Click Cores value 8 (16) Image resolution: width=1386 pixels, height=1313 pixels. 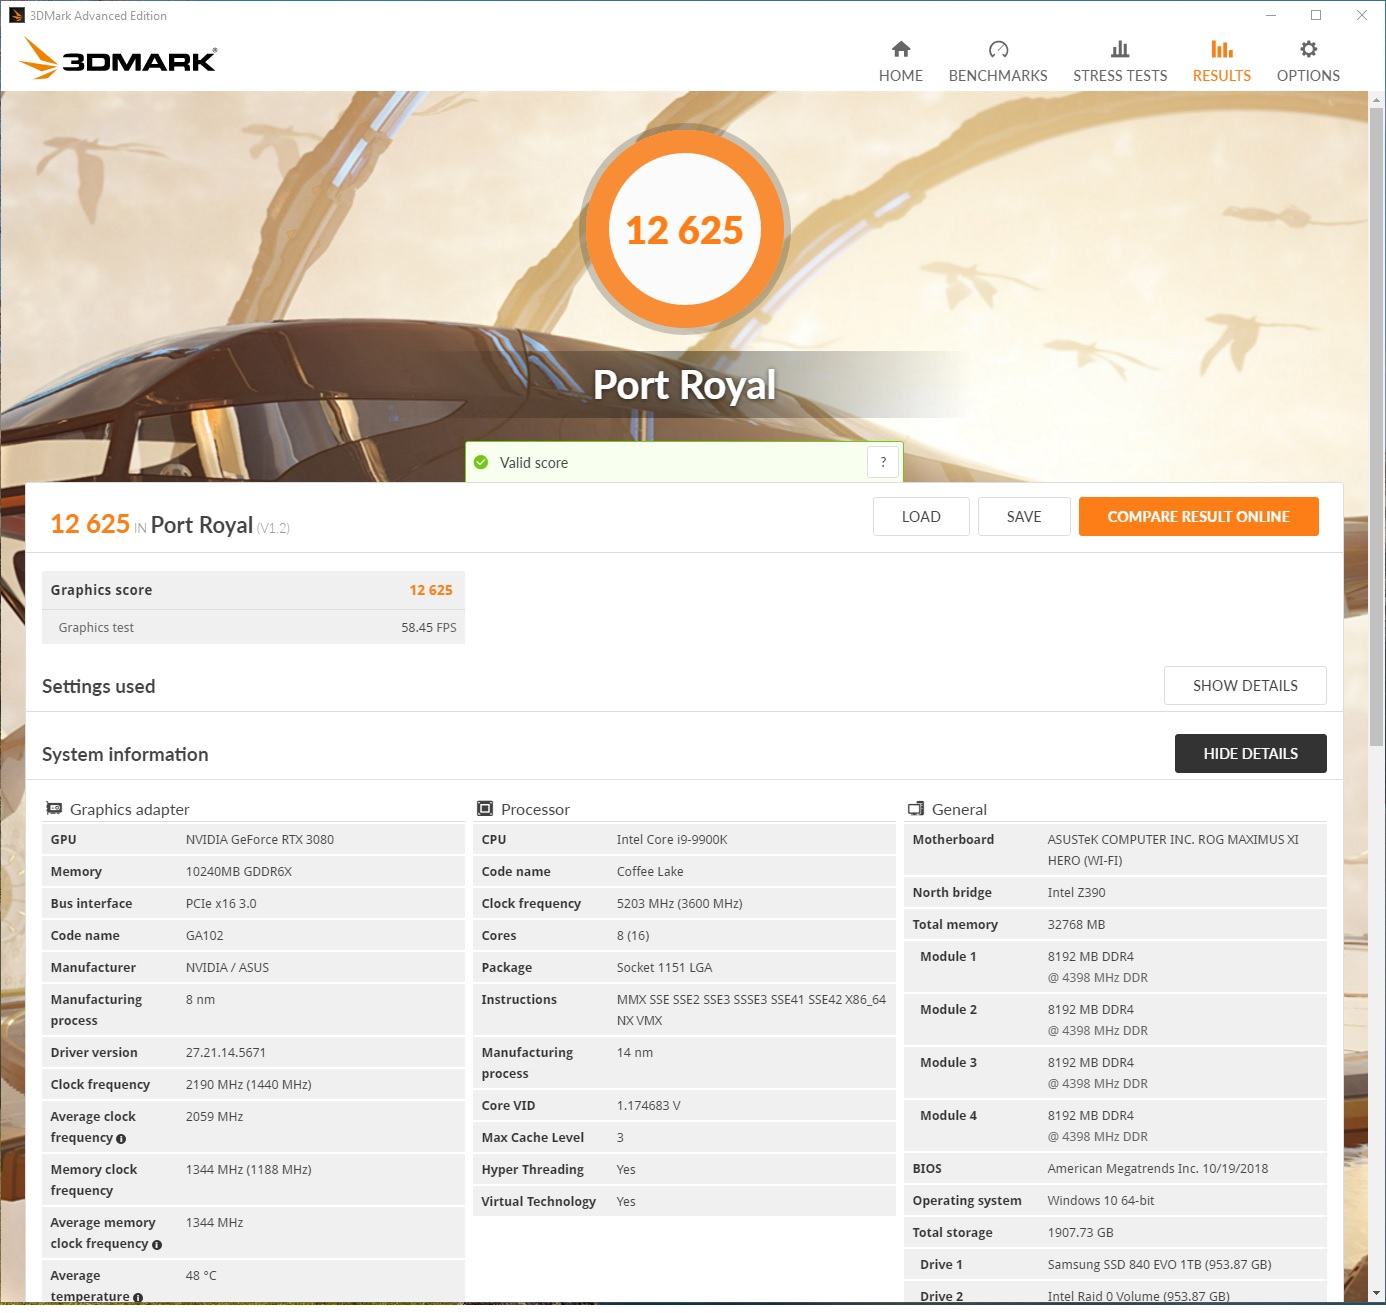(x=633, y=935)
